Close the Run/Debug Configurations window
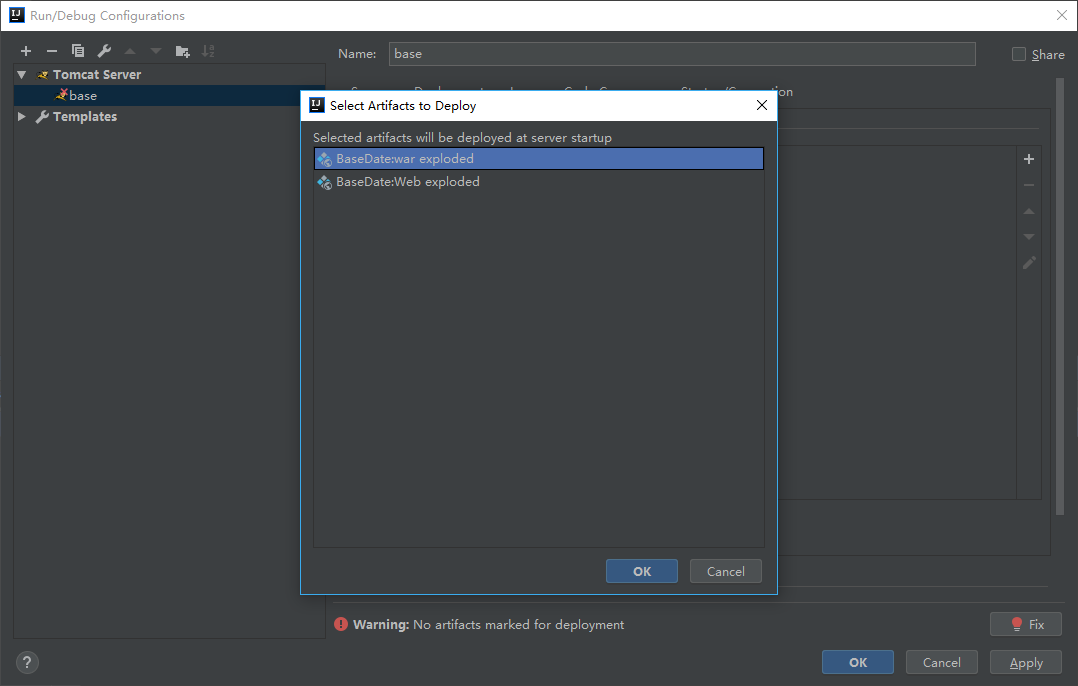This screenshot has height=686, width=1078. point(1062,15)
